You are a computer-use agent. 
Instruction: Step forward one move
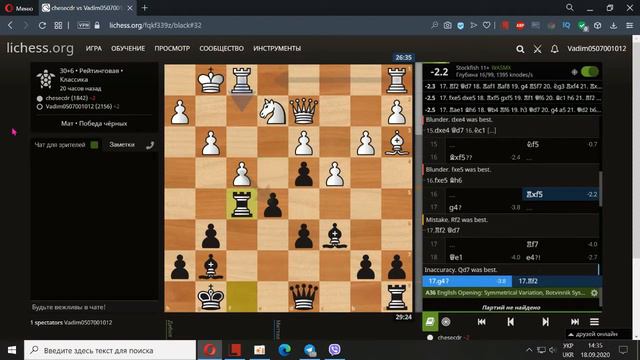click(545, 322)
